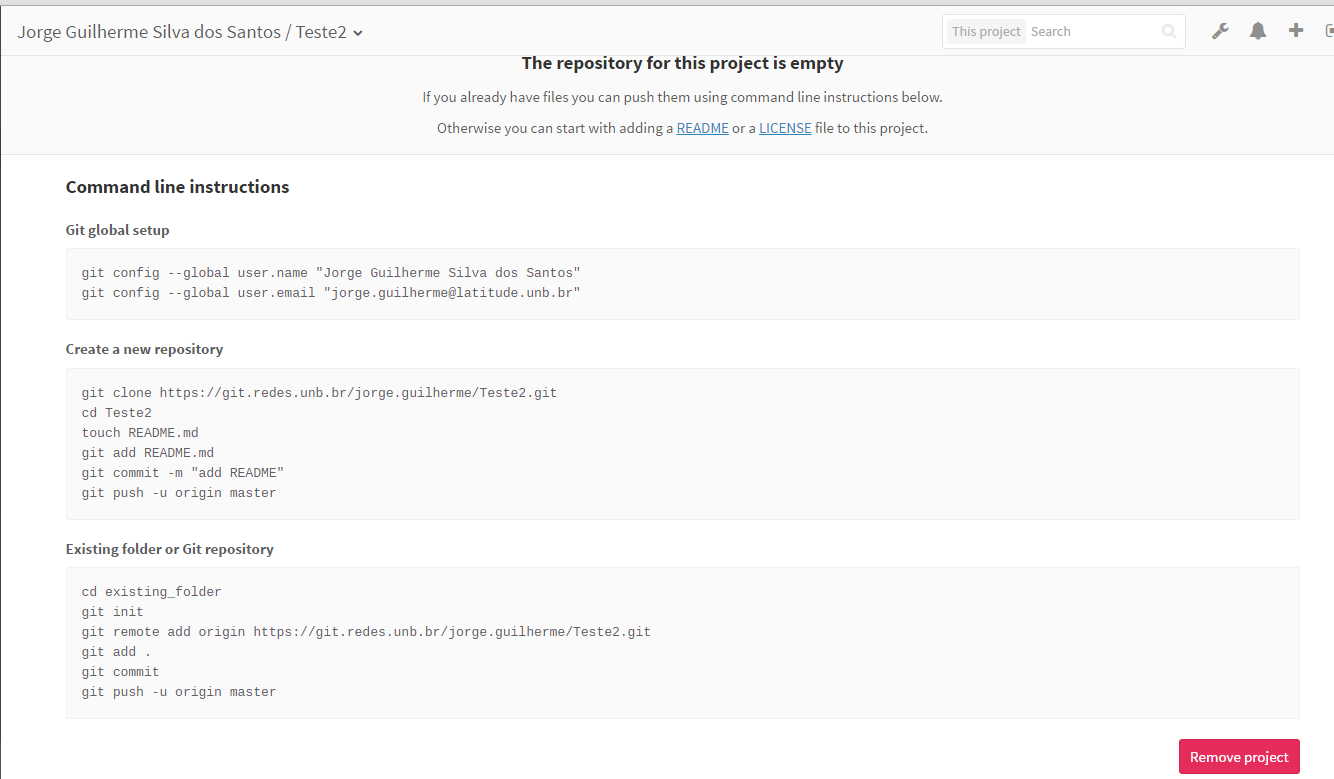
Task: Click the git remote add origin line
Action: coord(366,632)
